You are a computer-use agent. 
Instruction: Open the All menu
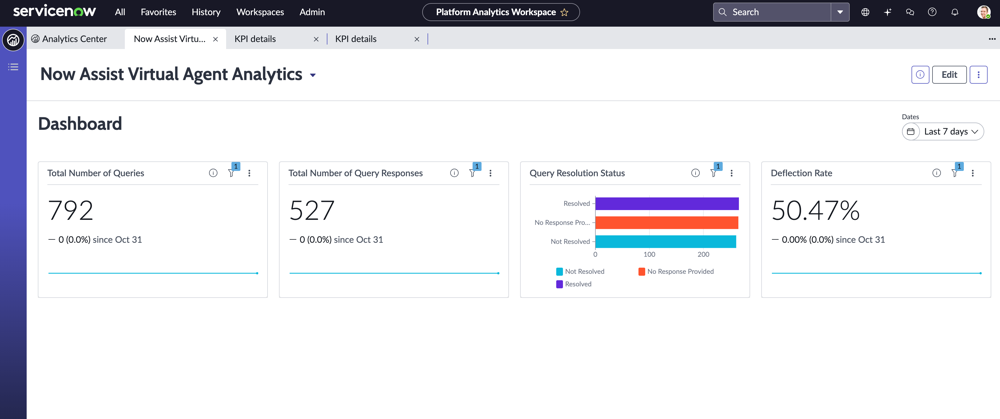pos(120,12)
